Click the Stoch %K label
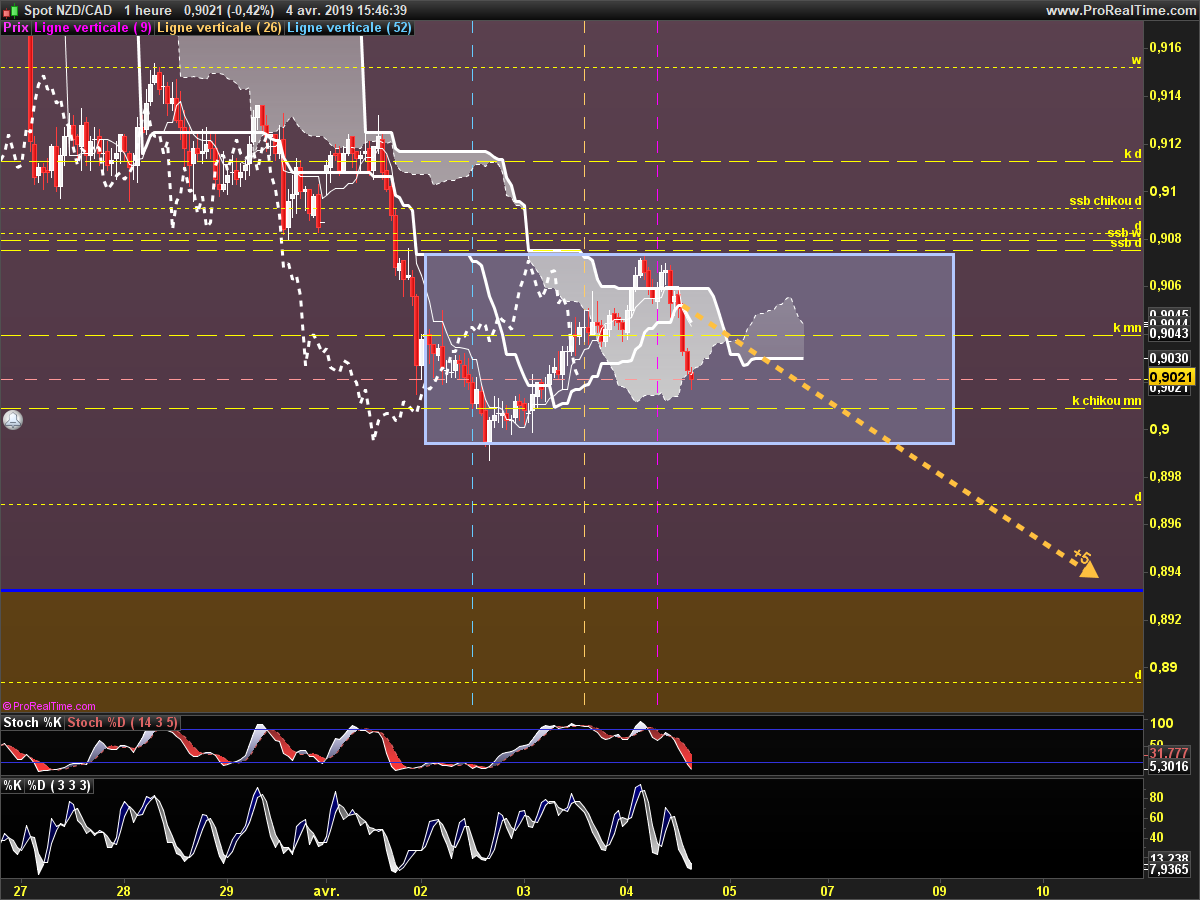 [34, 722]
